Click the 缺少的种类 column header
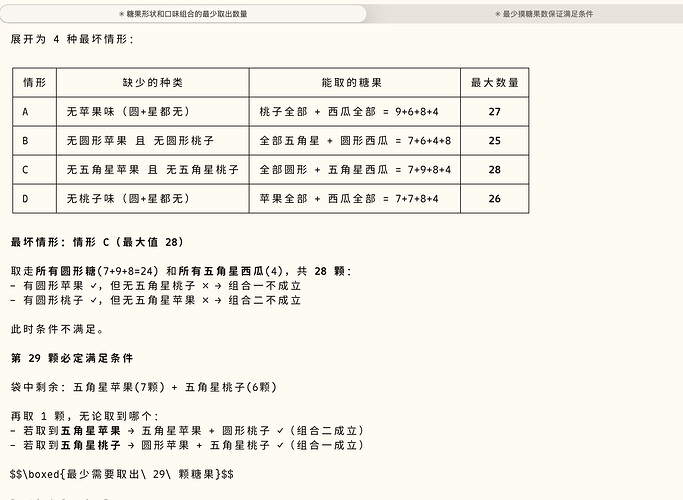683x500 pixels. (152, 83)
